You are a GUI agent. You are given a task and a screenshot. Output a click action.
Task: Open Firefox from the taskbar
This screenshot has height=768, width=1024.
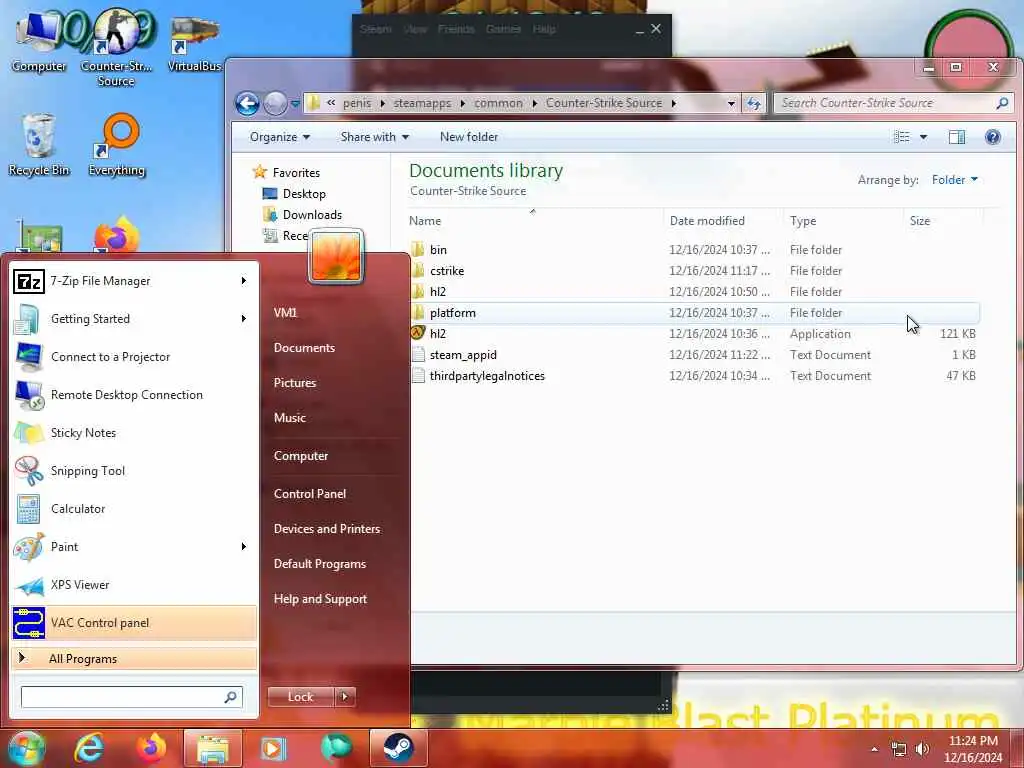(x=150, y=748)
